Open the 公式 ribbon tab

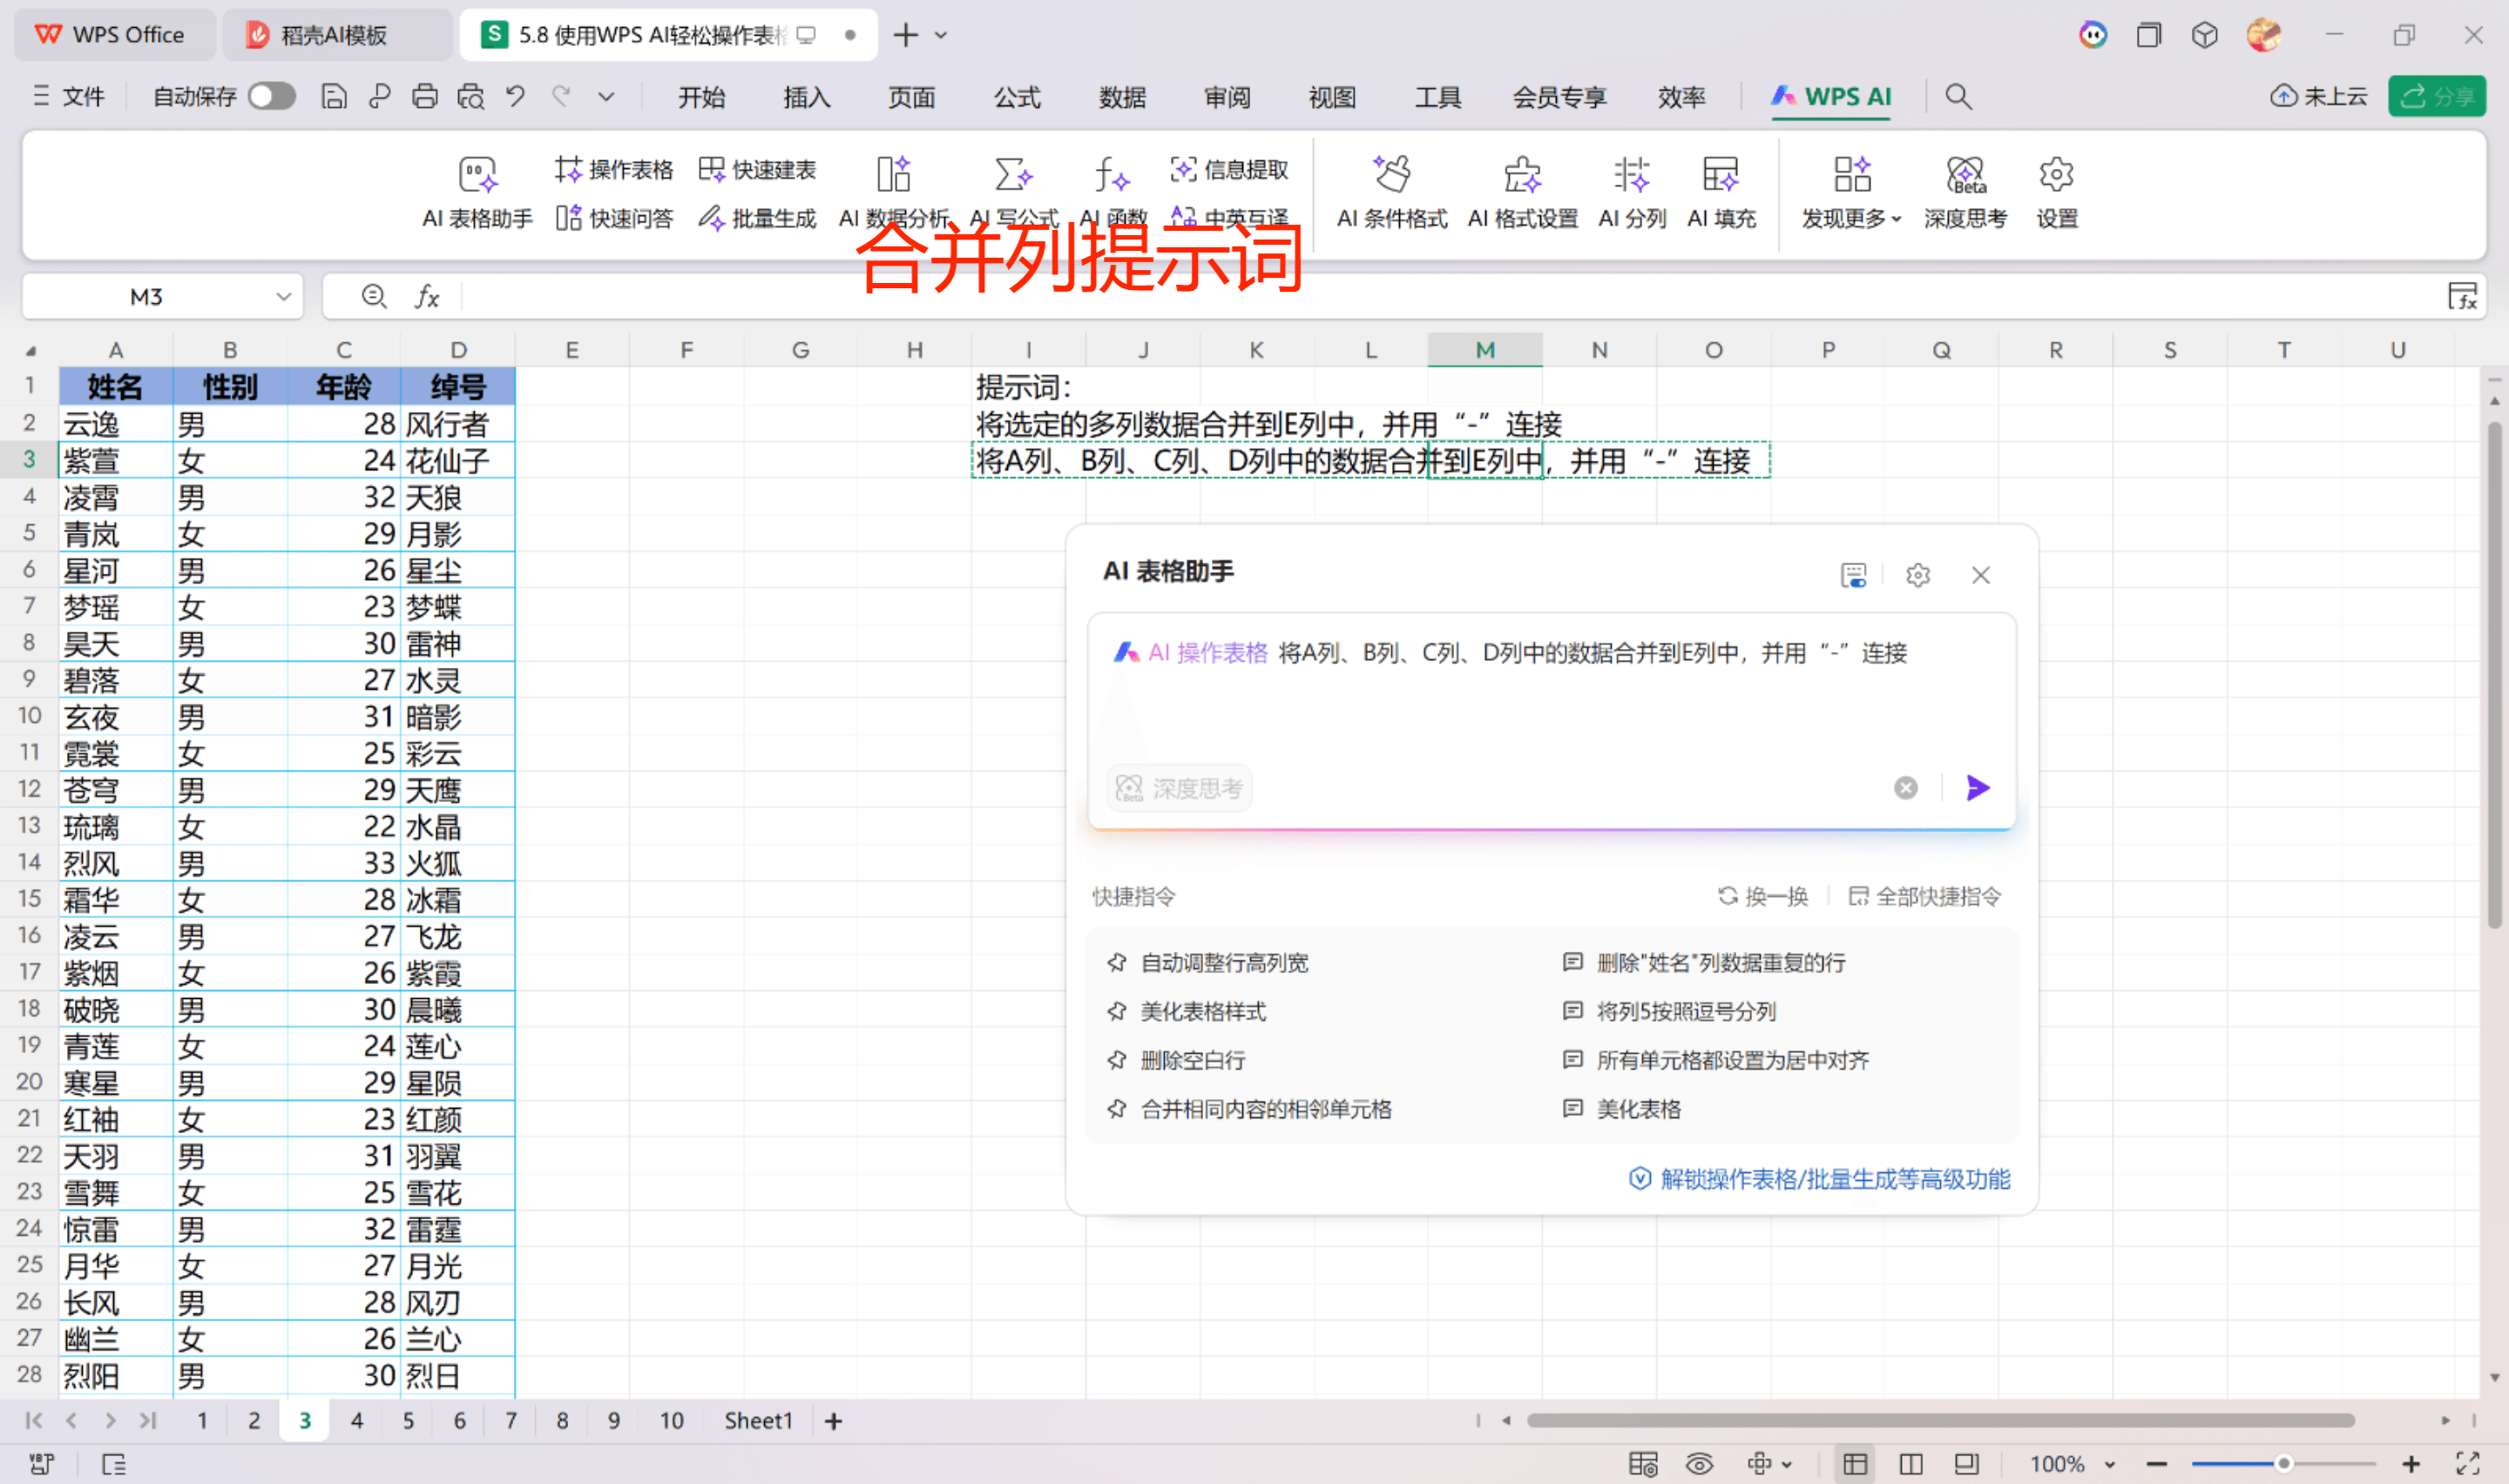[1016, 96]
